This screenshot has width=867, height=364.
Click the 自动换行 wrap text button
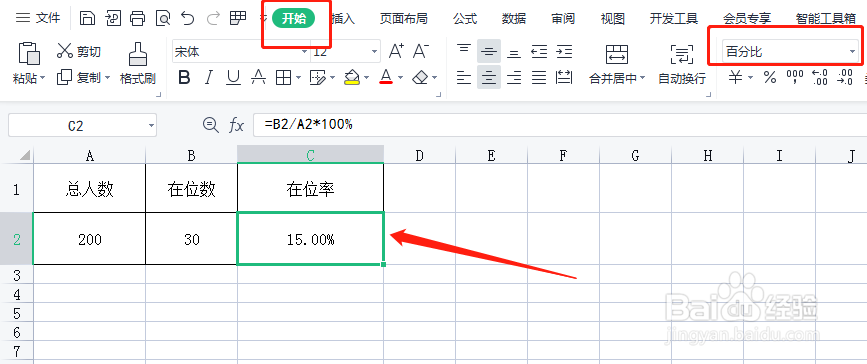pyautogui.click(x=682, y=64)
